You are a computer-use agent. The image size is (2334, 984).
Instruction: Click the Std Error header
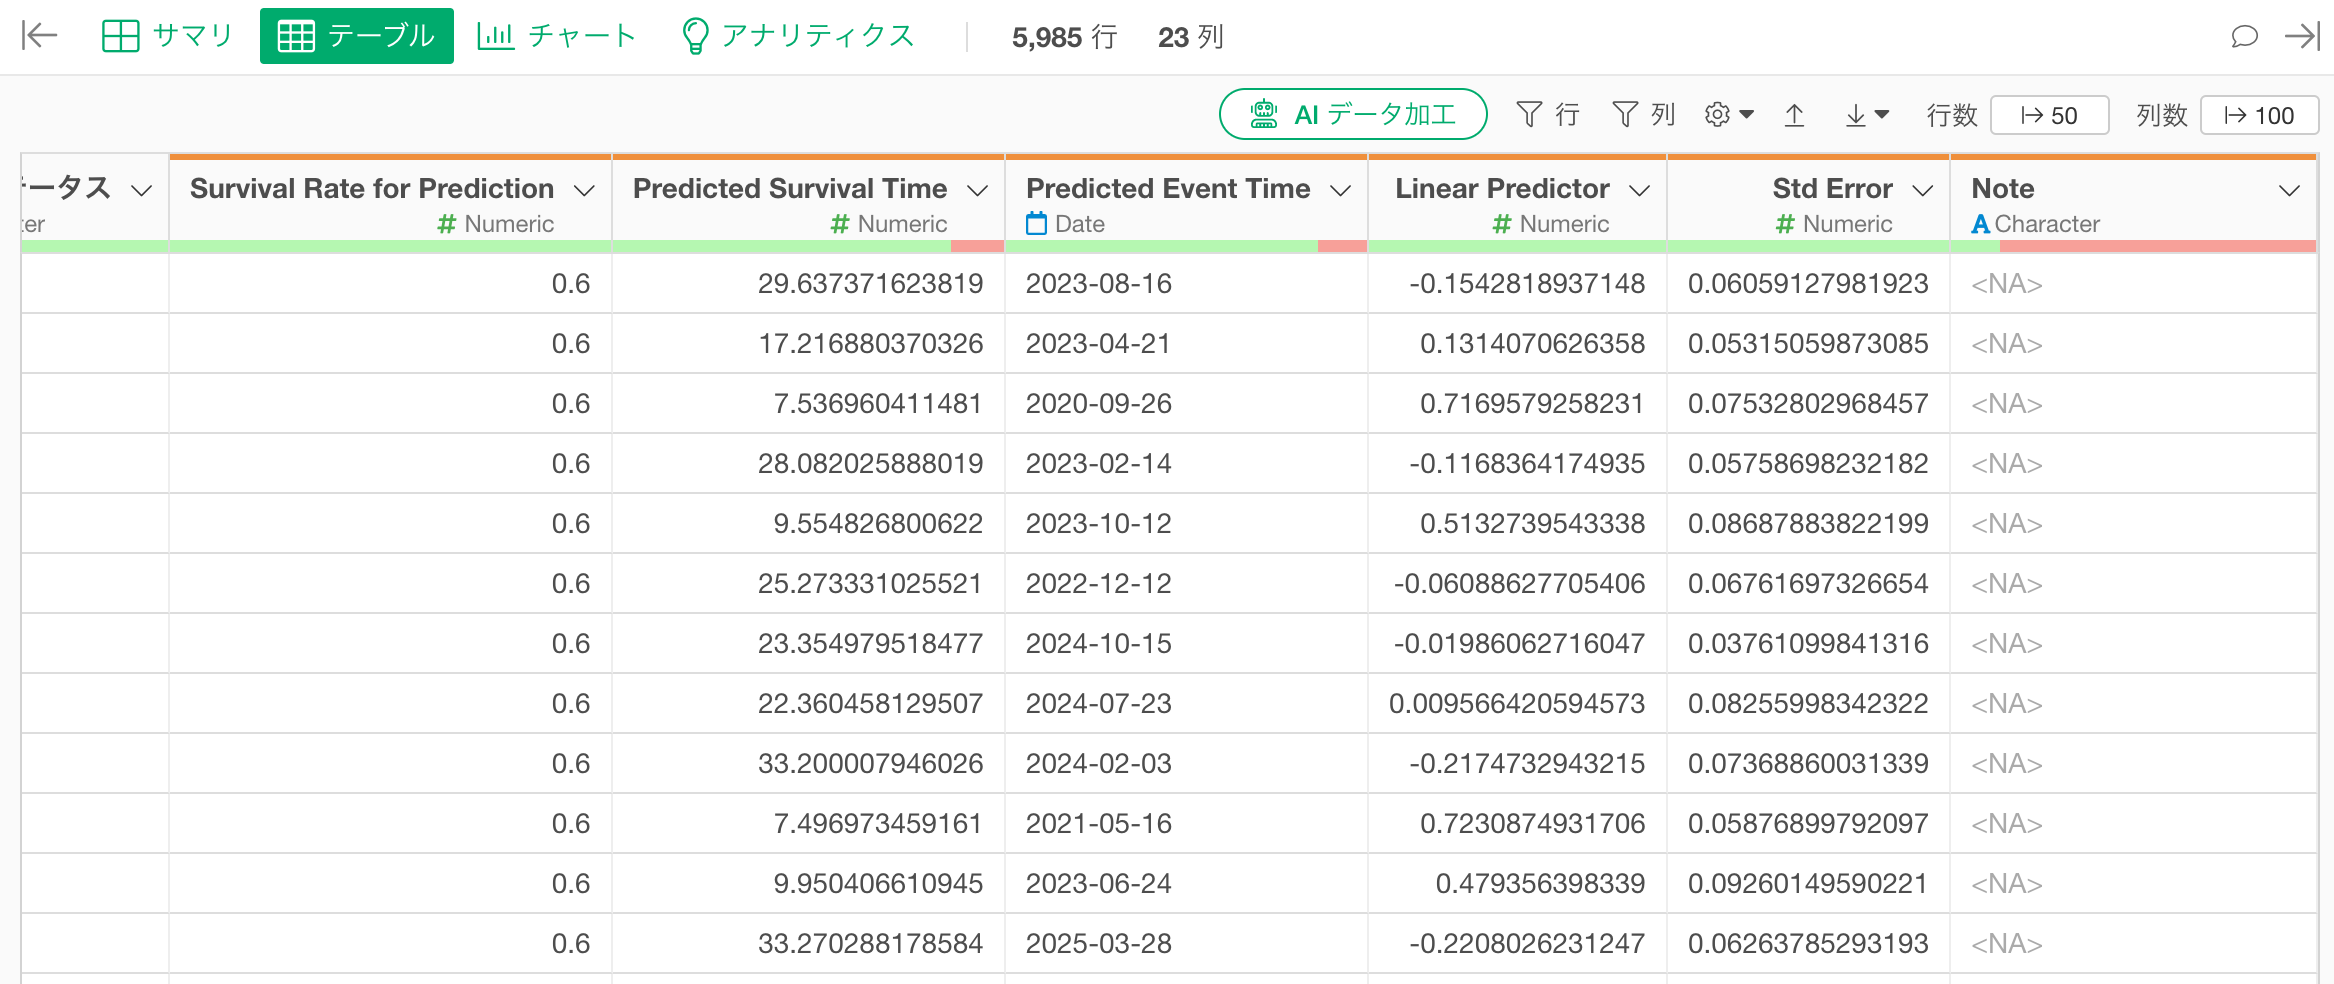(x=1833, y=188)
